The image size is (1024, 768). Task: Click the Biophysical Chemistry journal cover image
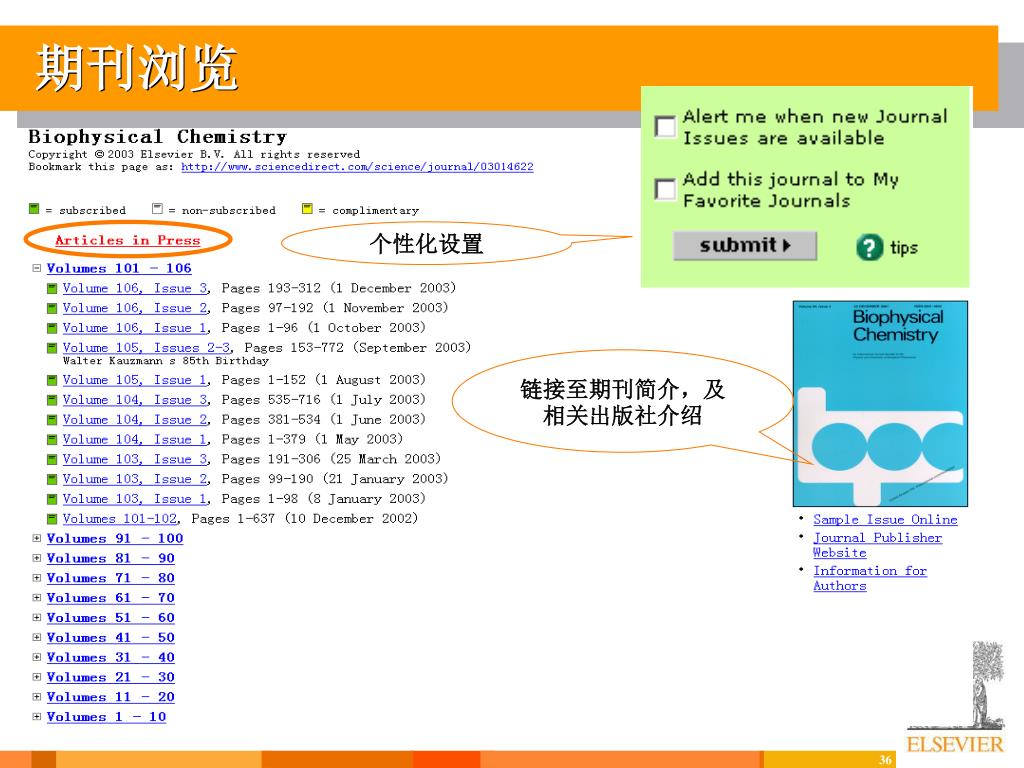(880, 404)
